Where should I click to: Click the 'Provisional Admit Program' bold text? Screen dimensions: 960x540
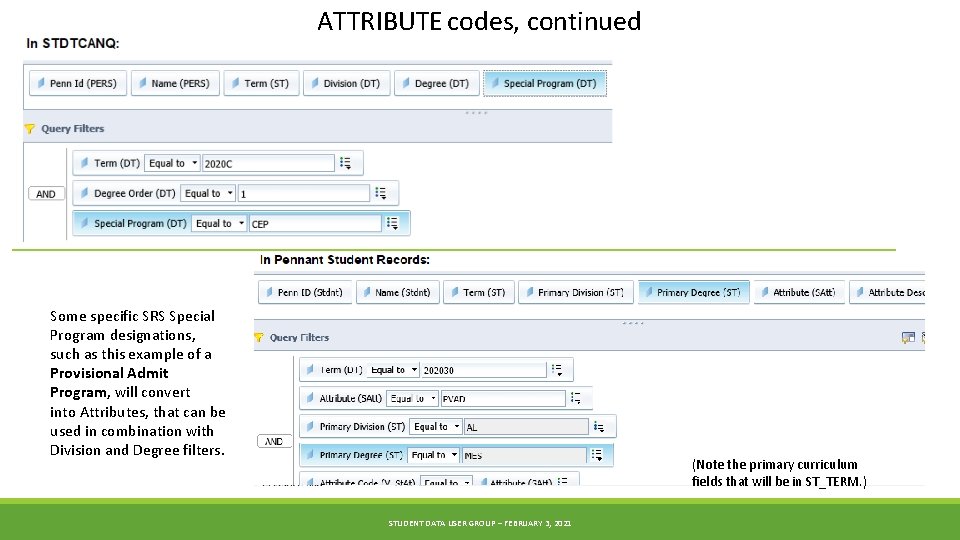click(x=109, y=383)
